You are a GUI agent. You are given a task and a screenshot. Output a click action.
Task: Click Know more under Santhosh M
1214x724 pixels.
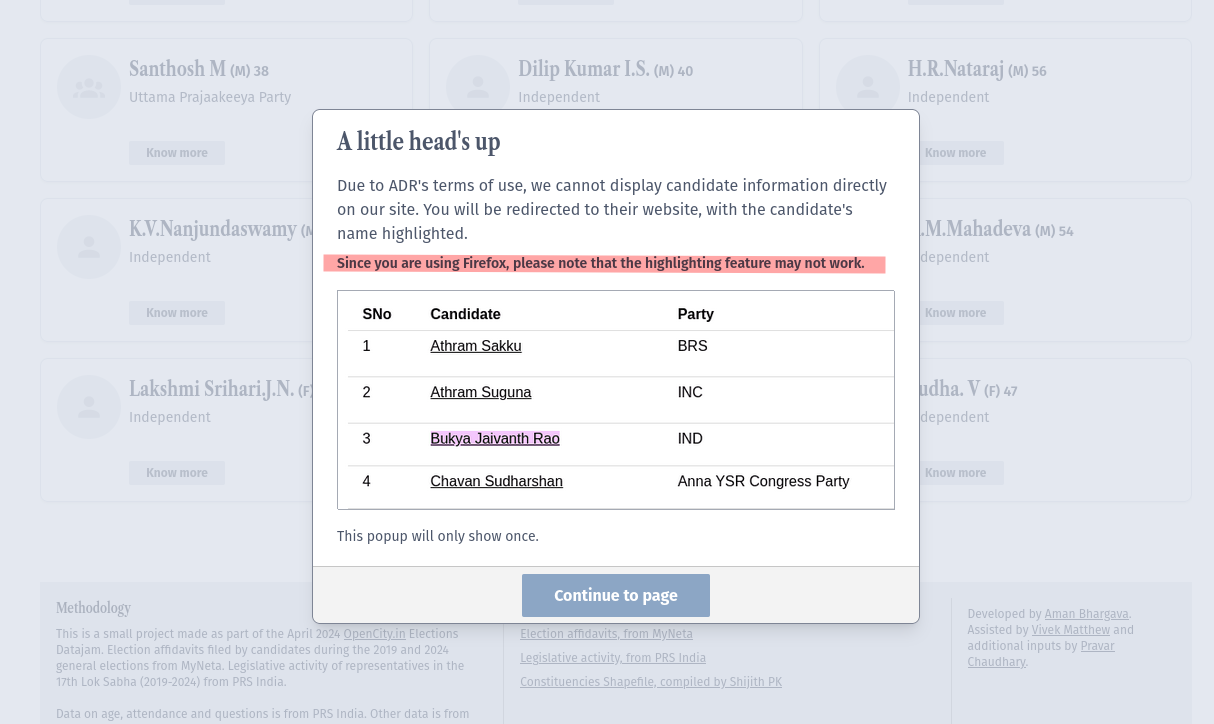coord(177,153)
